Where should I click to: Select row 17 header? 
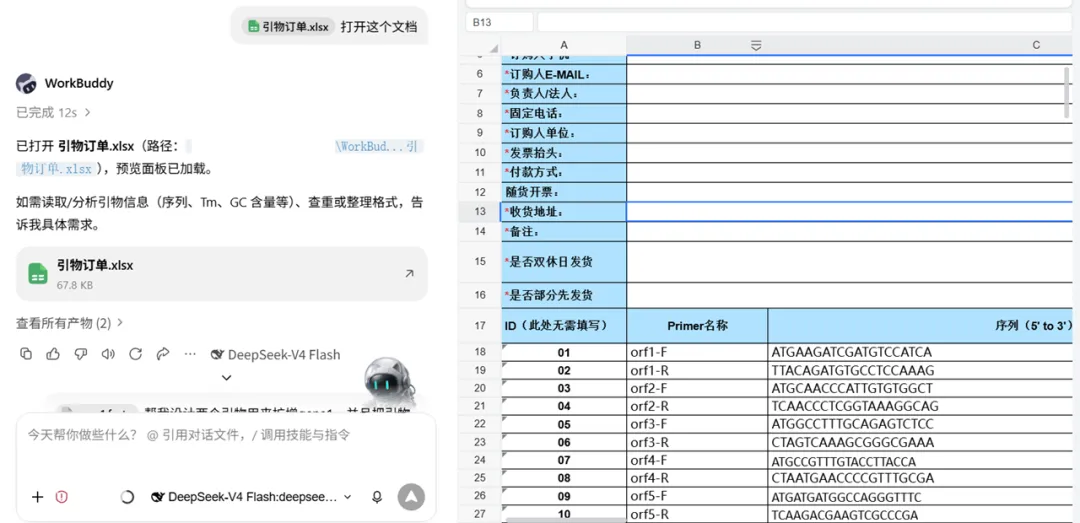coord(480,326)
